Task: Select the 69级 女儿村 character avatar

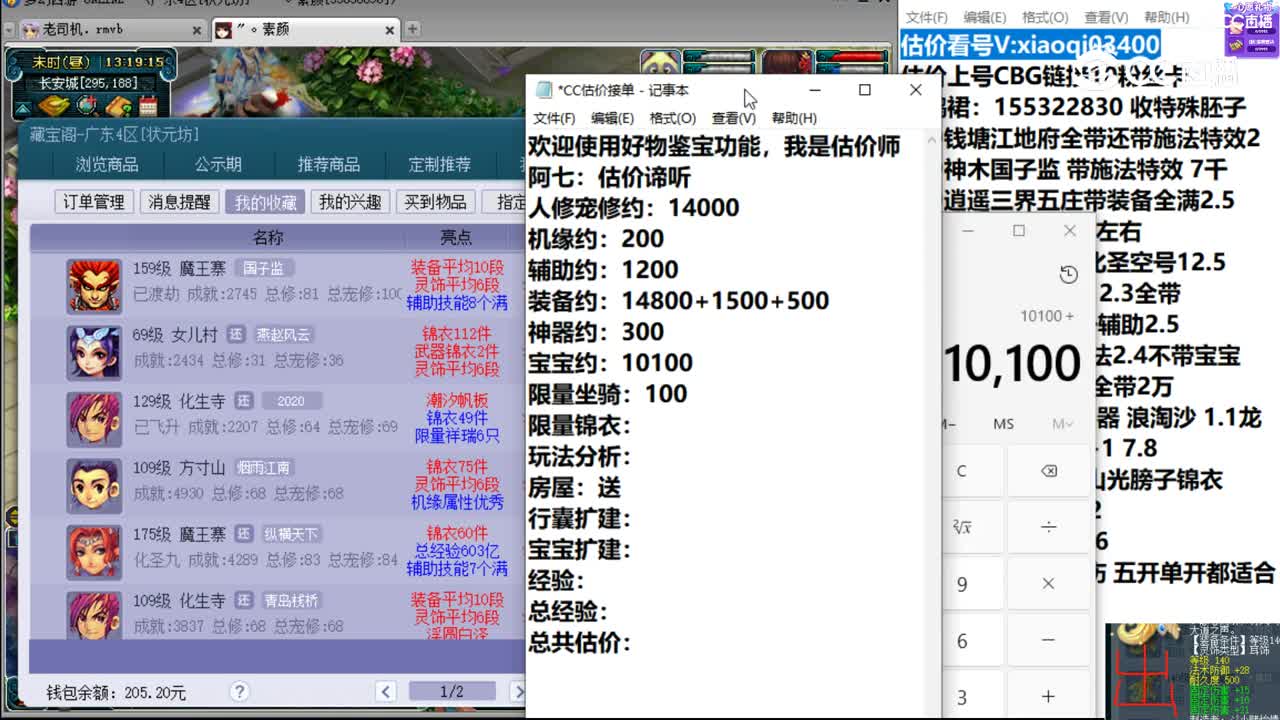Action: pos(94,352)
